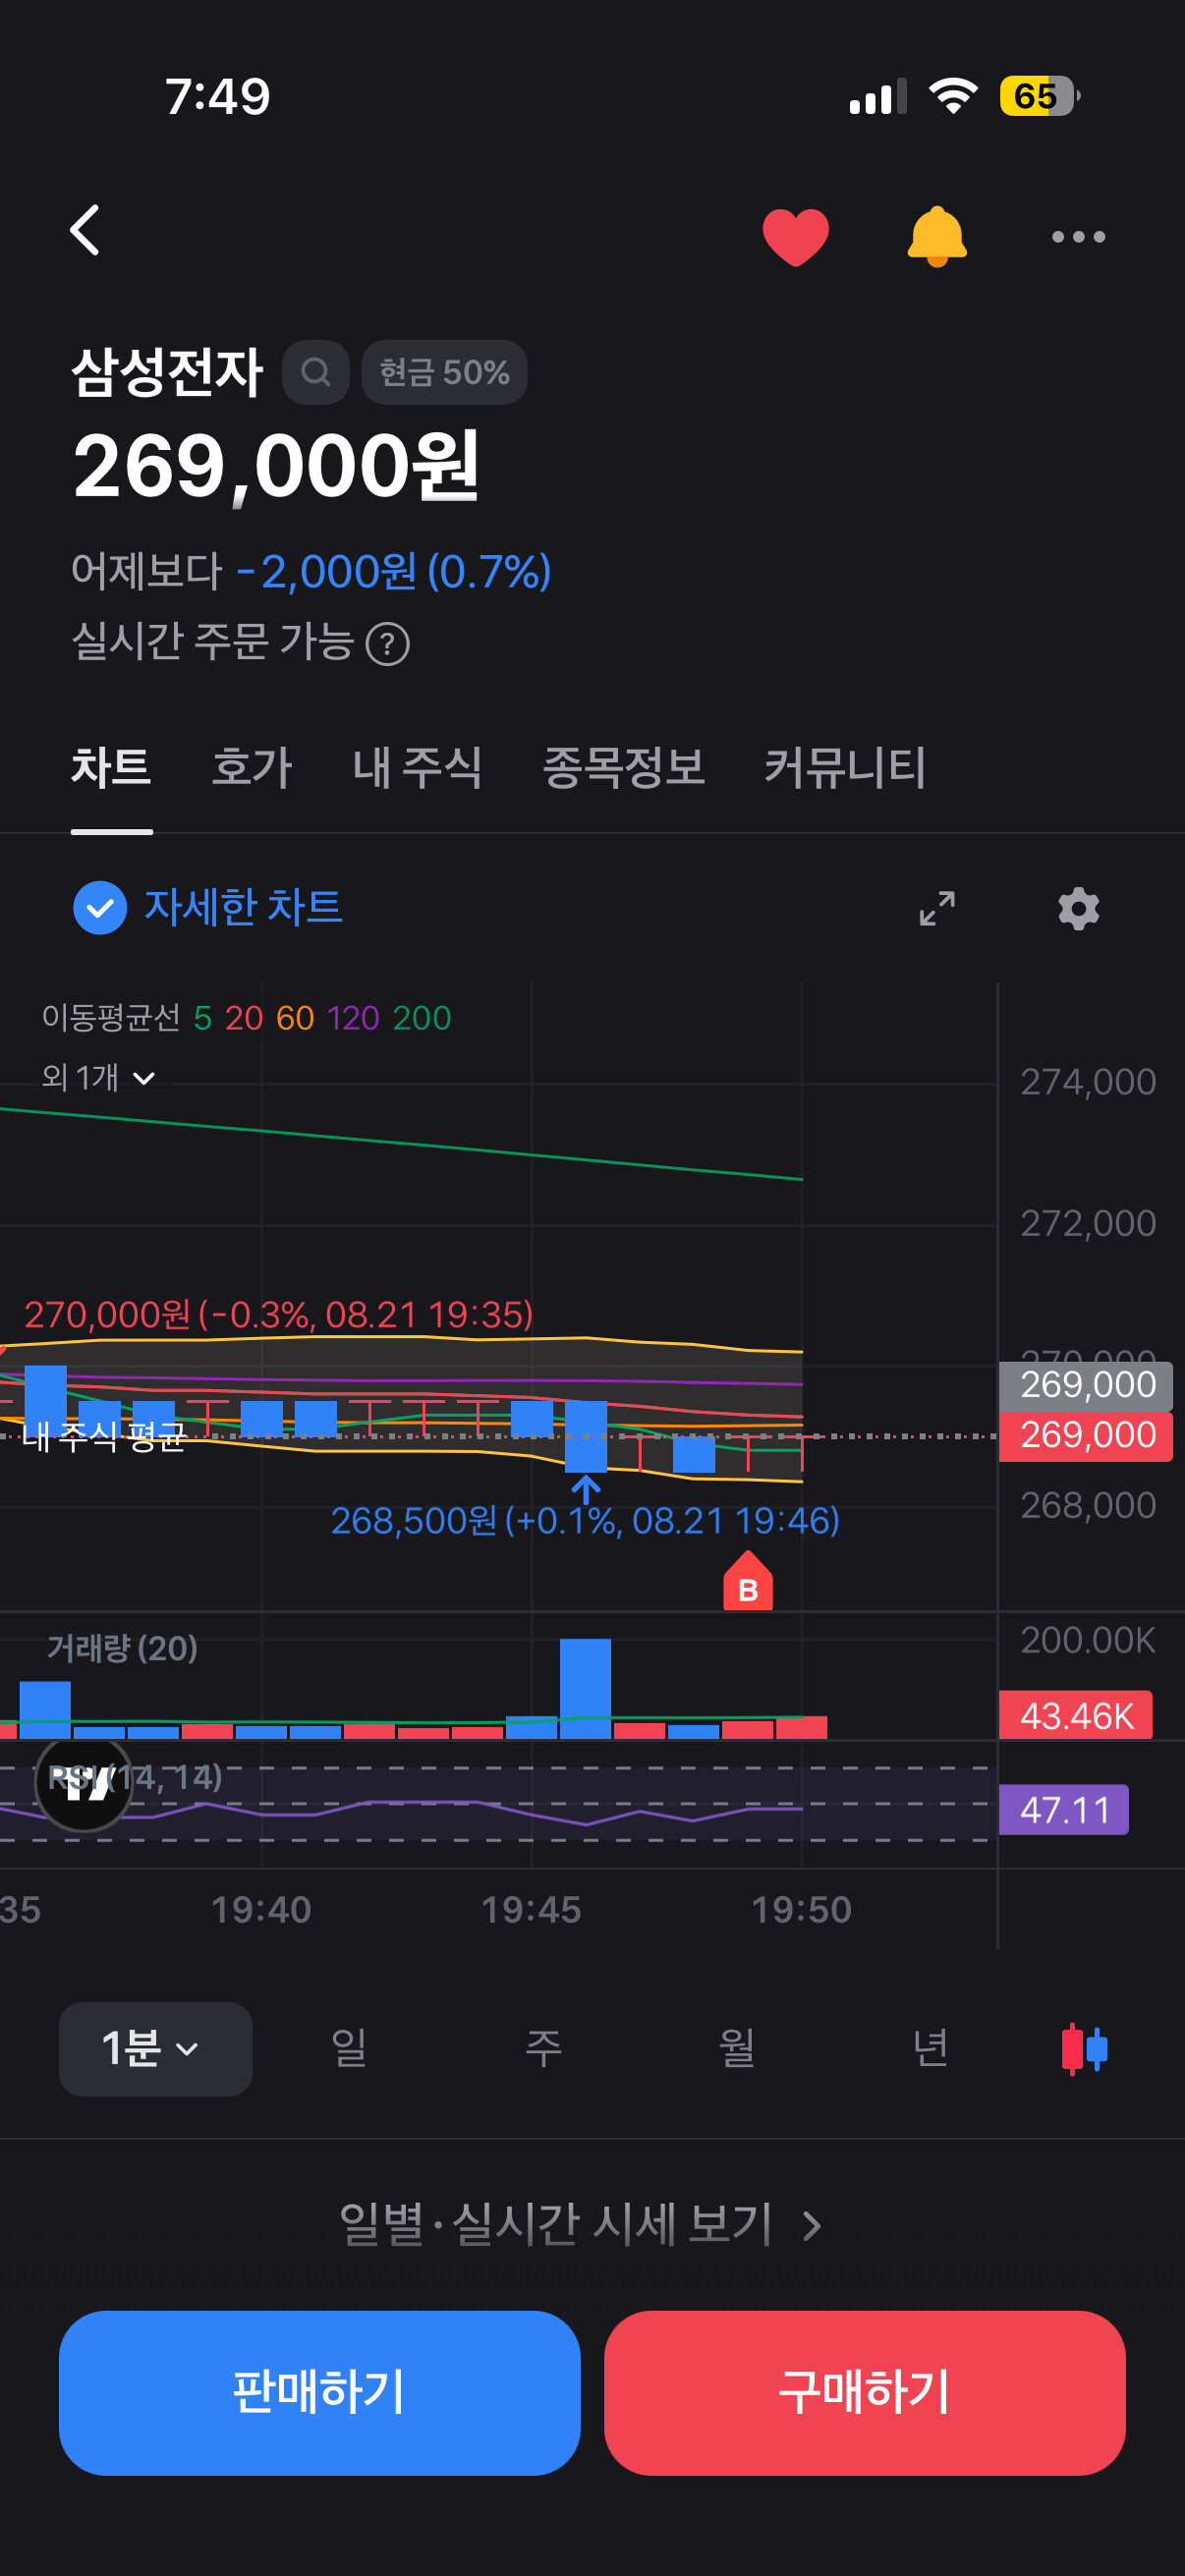Tap the 268,500원 low price annotation

585,1521
